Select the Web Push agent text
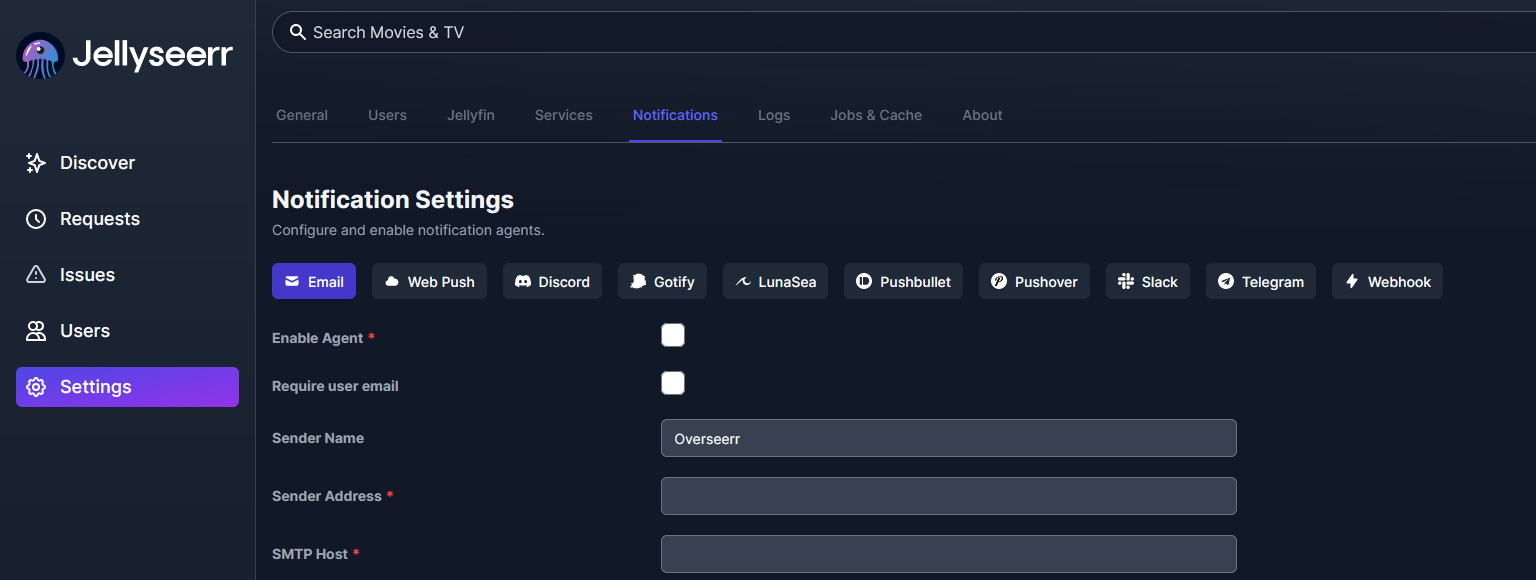 441,282
